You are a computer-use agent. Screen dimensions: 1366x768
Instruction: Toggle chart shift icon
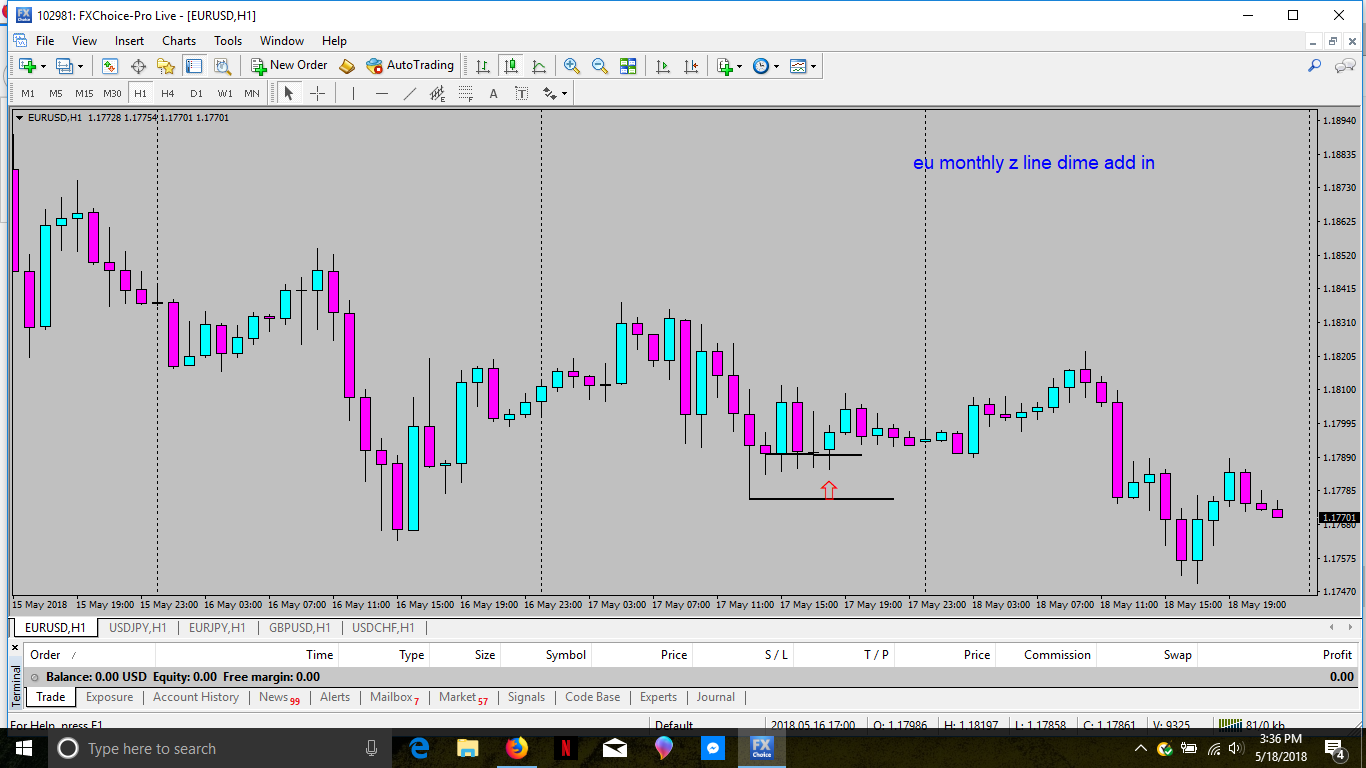691,66
